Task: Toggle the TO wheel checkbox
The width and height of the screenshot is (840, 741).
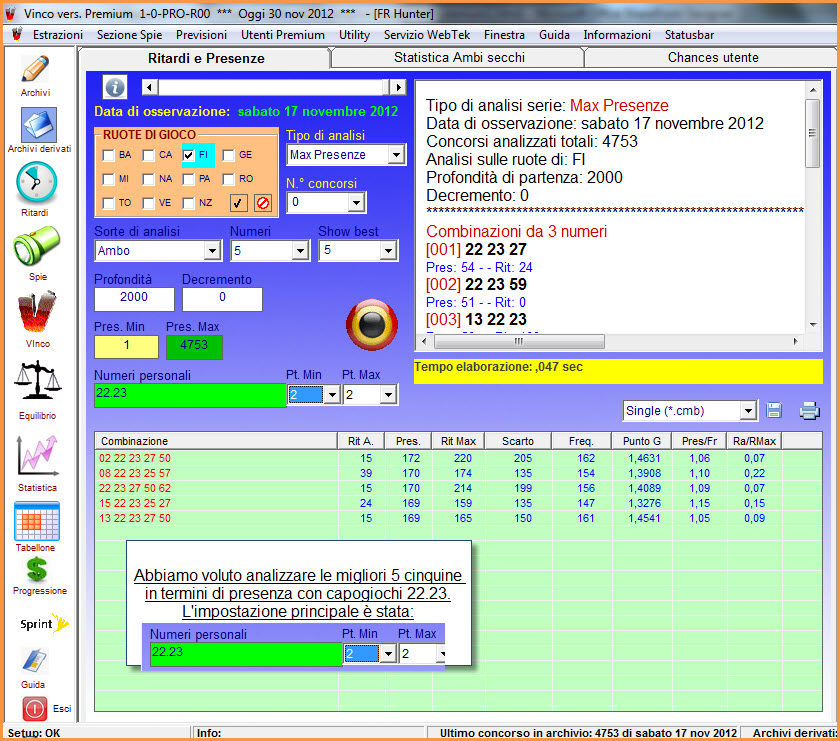Action: 108,204
